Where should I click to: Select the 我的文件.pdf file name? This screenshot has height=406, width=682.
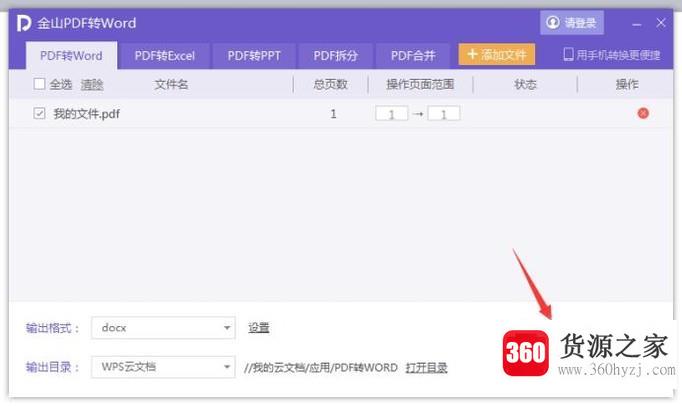[x=87, y=114]
